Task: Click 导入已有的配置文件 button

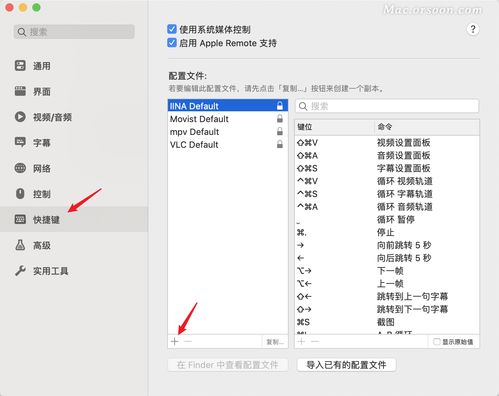Action: coord(346,365)
